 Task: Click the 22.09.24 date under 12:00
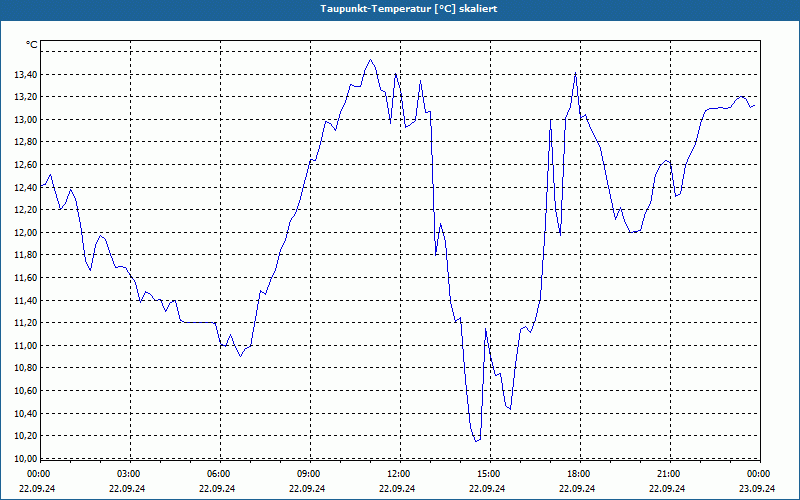coord(397,488)
